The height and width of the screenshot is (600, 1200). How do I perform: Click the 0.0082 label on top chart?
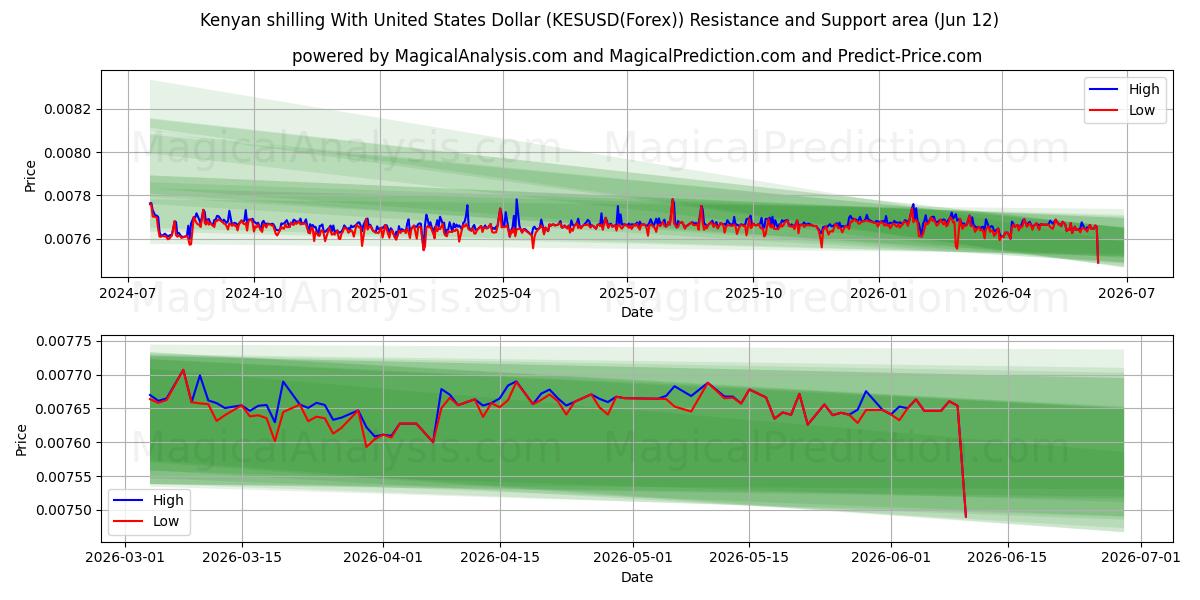[67, 109]
